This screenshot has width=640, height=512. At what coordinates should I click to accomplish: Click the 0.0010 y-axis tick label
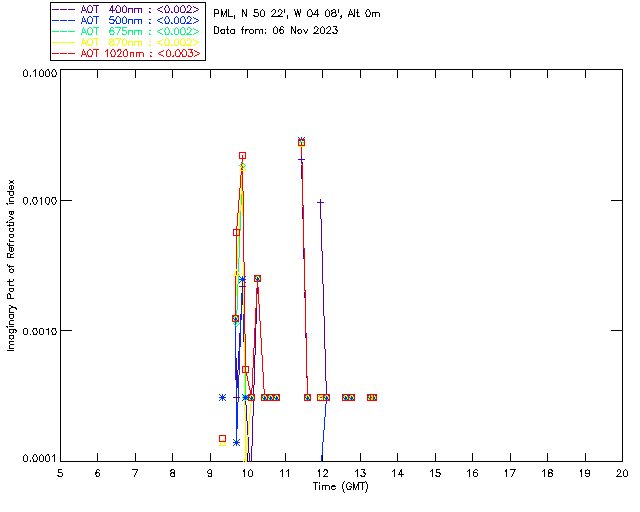point(40,330)
